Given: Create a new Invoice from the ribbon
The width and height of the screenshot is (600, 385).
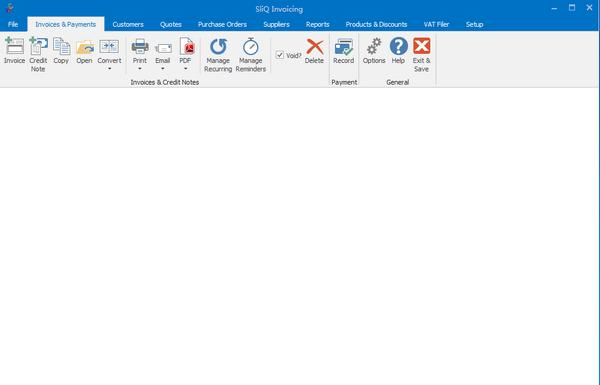Looking at the screenshot, I should click(15, 51).
